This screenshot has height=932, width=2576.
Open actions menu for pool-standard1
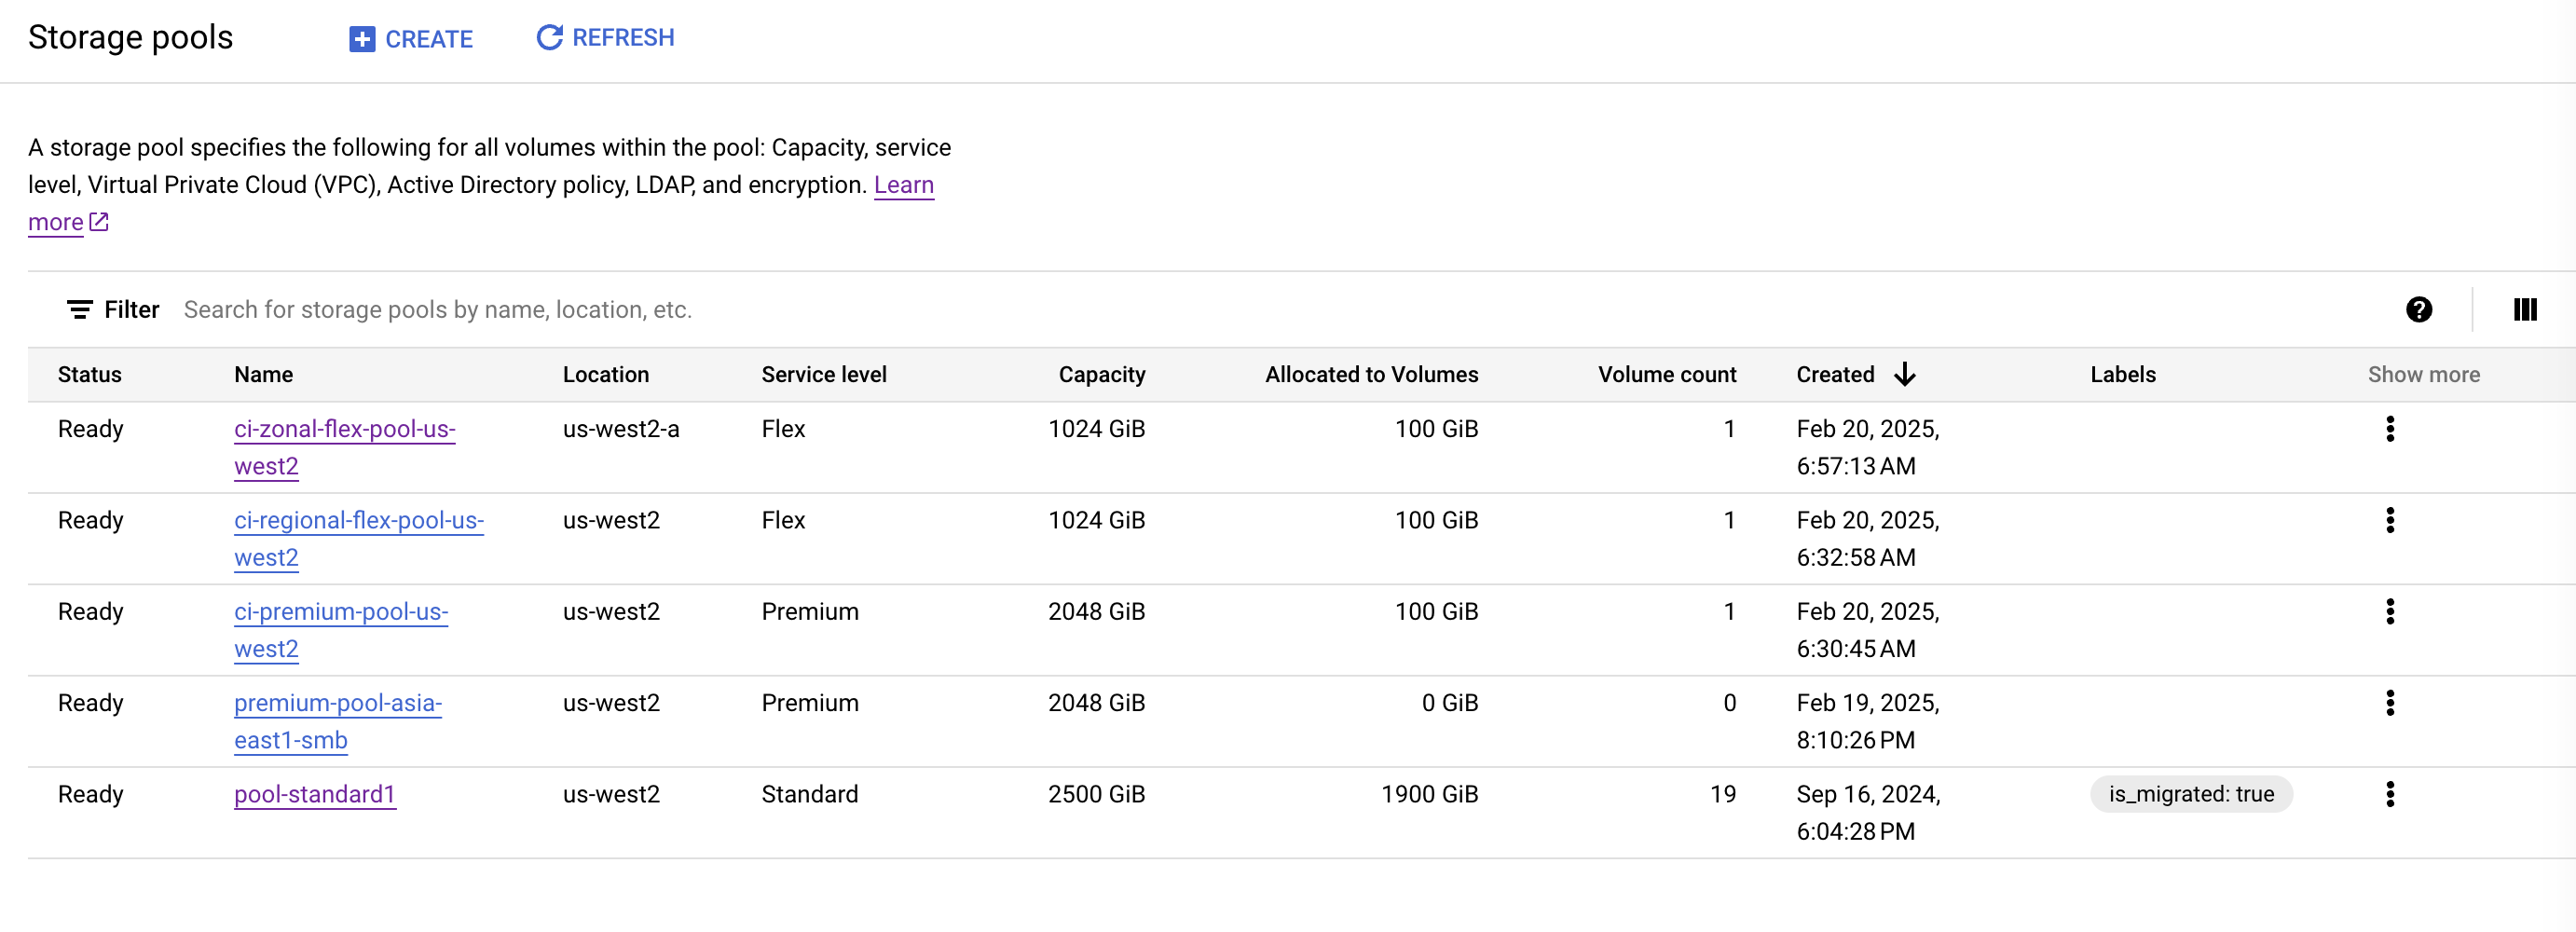coord(2389,794)
